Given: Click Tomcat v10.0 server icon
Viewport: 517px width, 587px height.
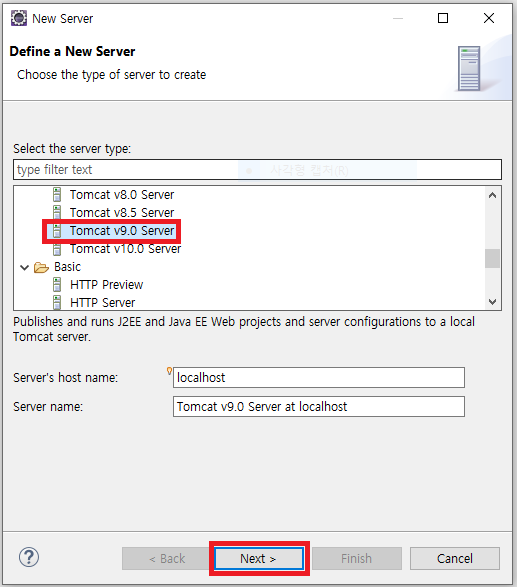Looking at the screenshot, I should tap(57, 249).
